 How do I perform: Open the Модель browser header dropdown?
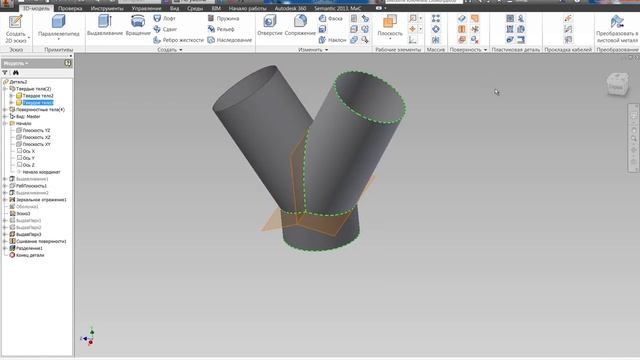click(16, 64)
